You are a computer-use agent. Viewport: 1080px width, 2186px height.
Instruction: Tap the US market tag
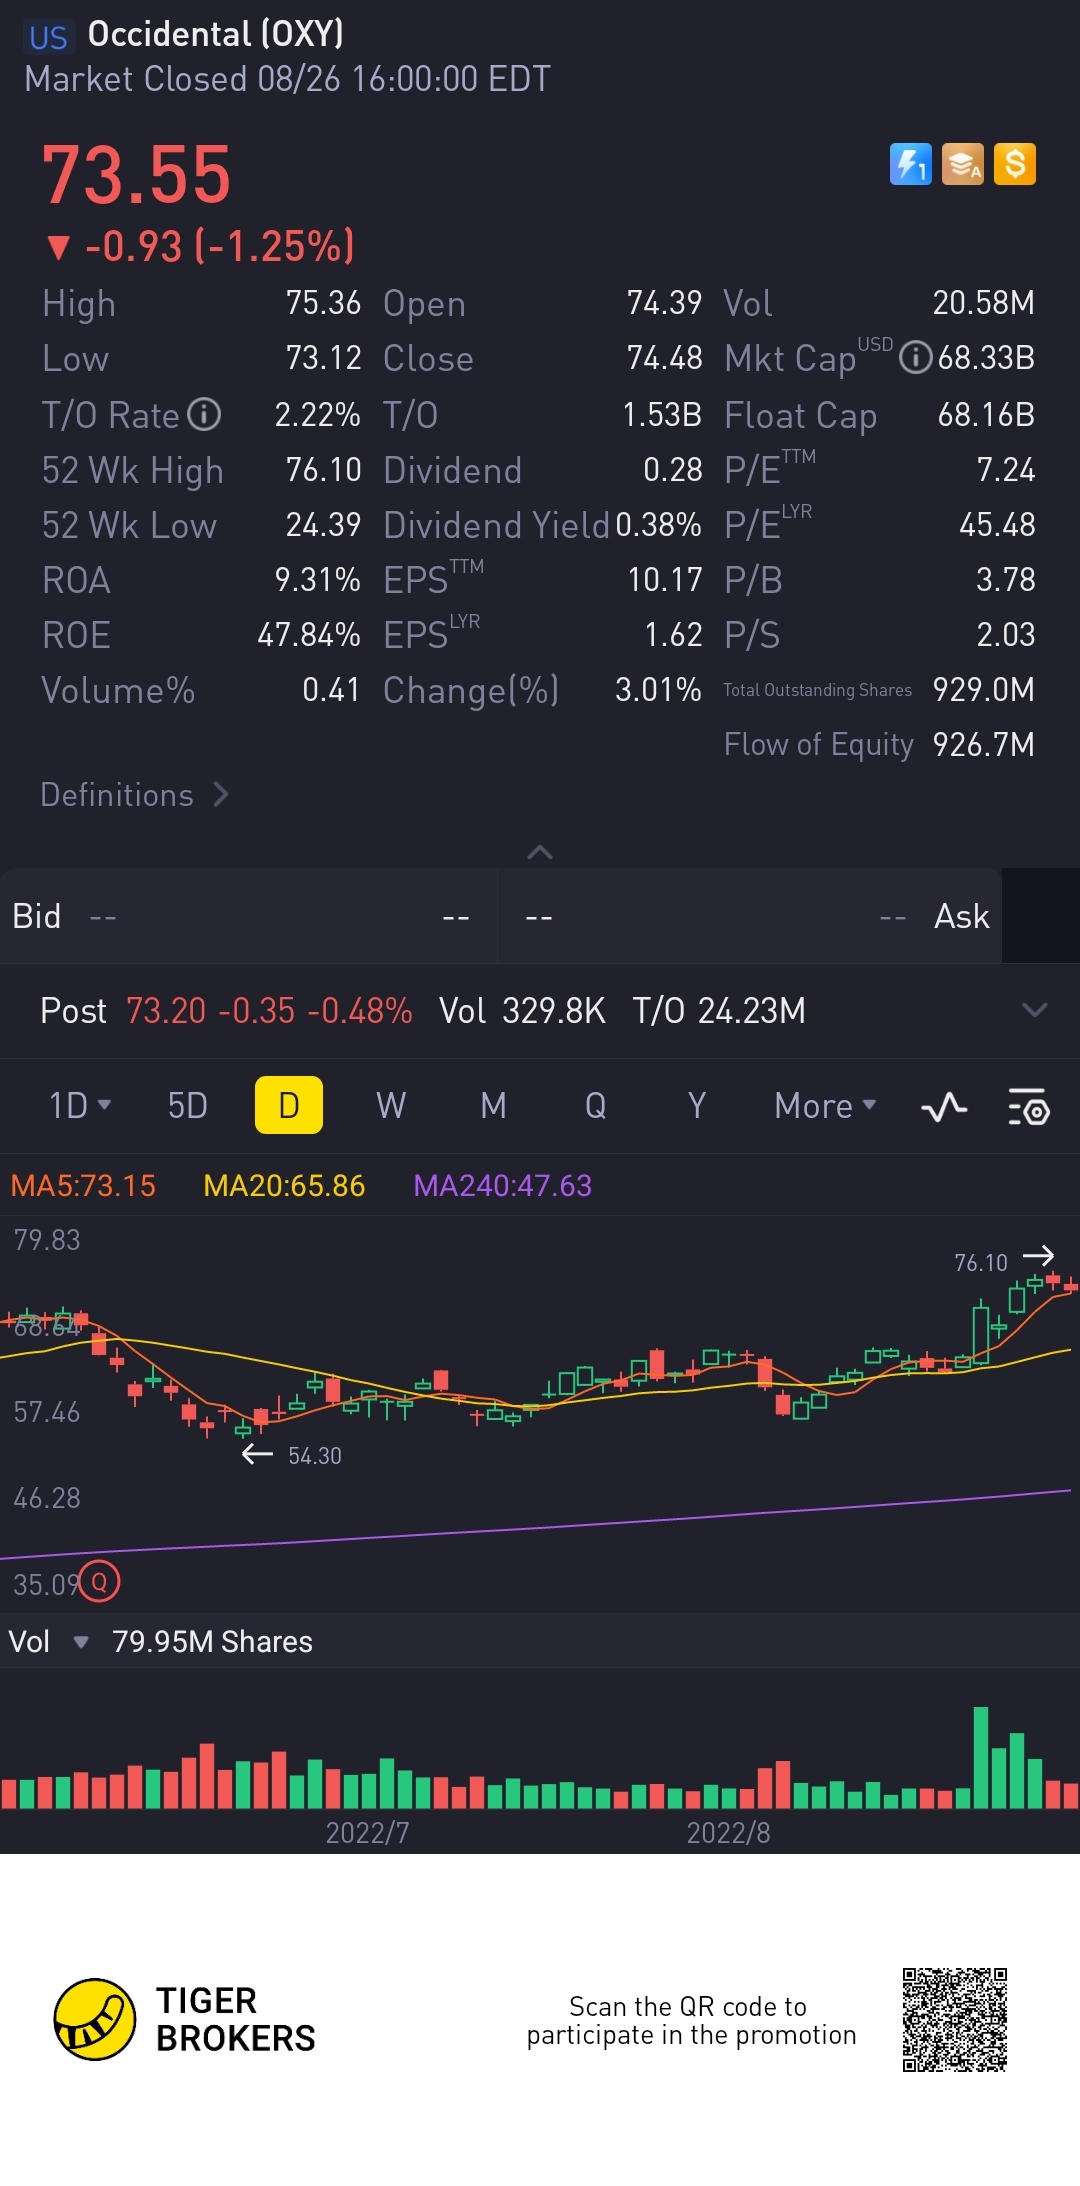(x=48, y=38)
